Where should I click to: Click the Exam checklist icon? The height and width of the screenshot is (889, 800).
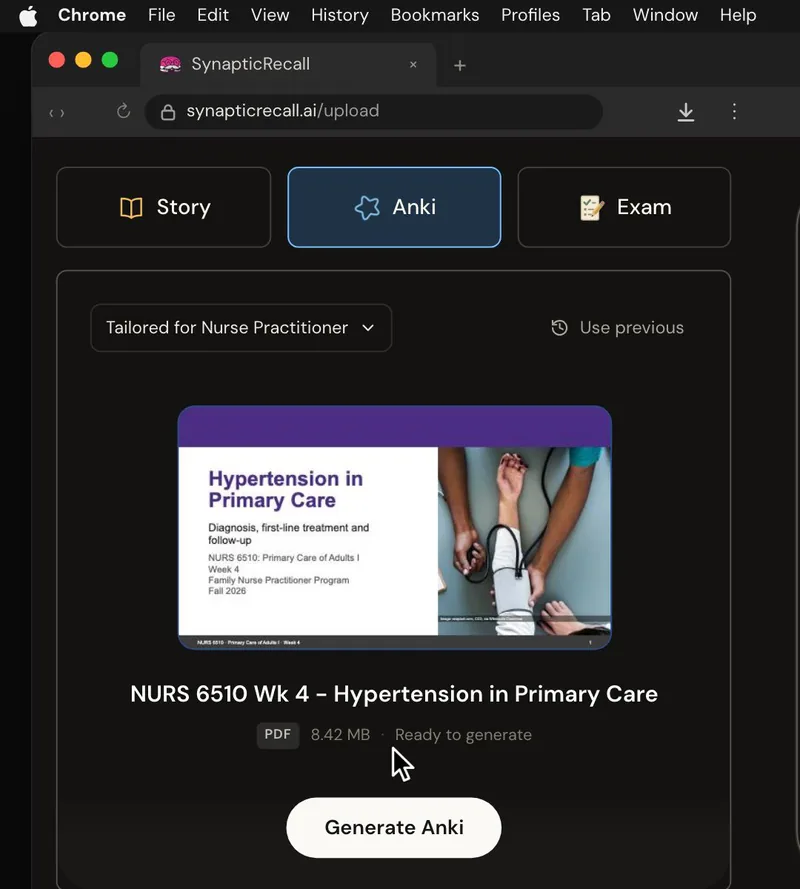tap(591, 208)
